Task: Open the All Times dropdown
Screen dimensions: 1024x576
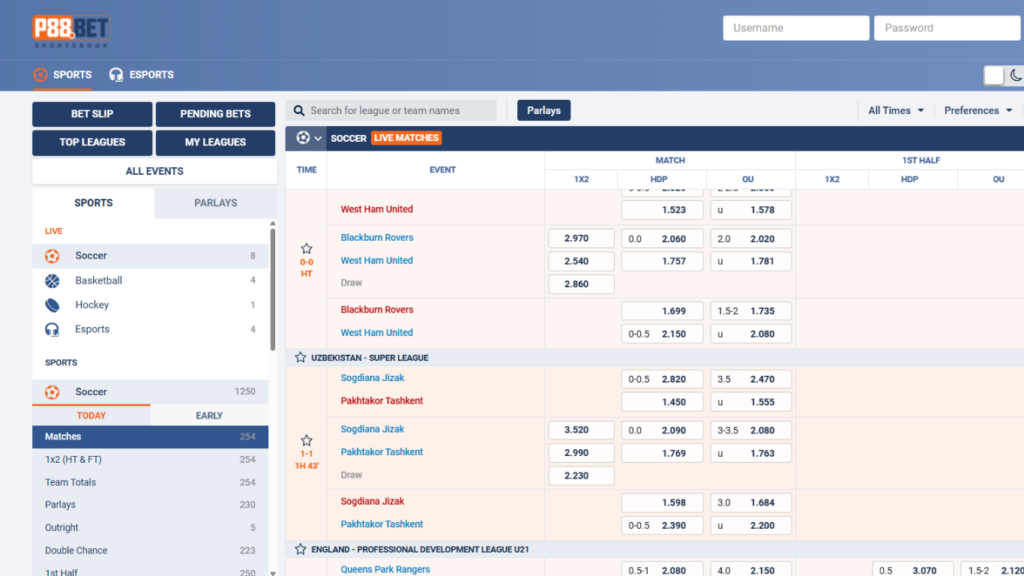Action: click(x=895, y=111)
